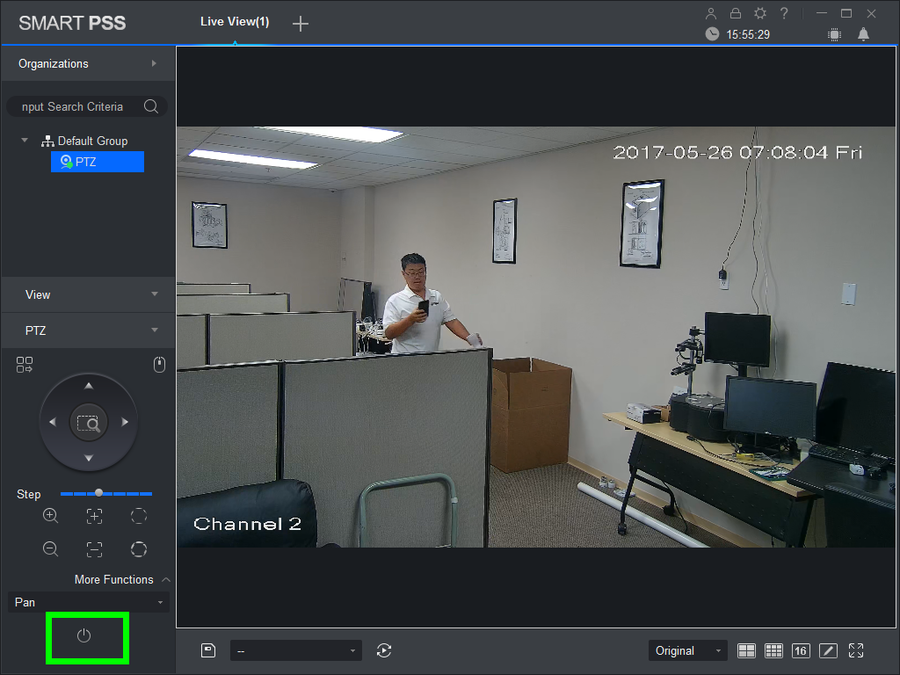Screen dimensions: 900x675
Task: Click iris close circle icon
Action: pyautogui.click(x=139, y=549)
